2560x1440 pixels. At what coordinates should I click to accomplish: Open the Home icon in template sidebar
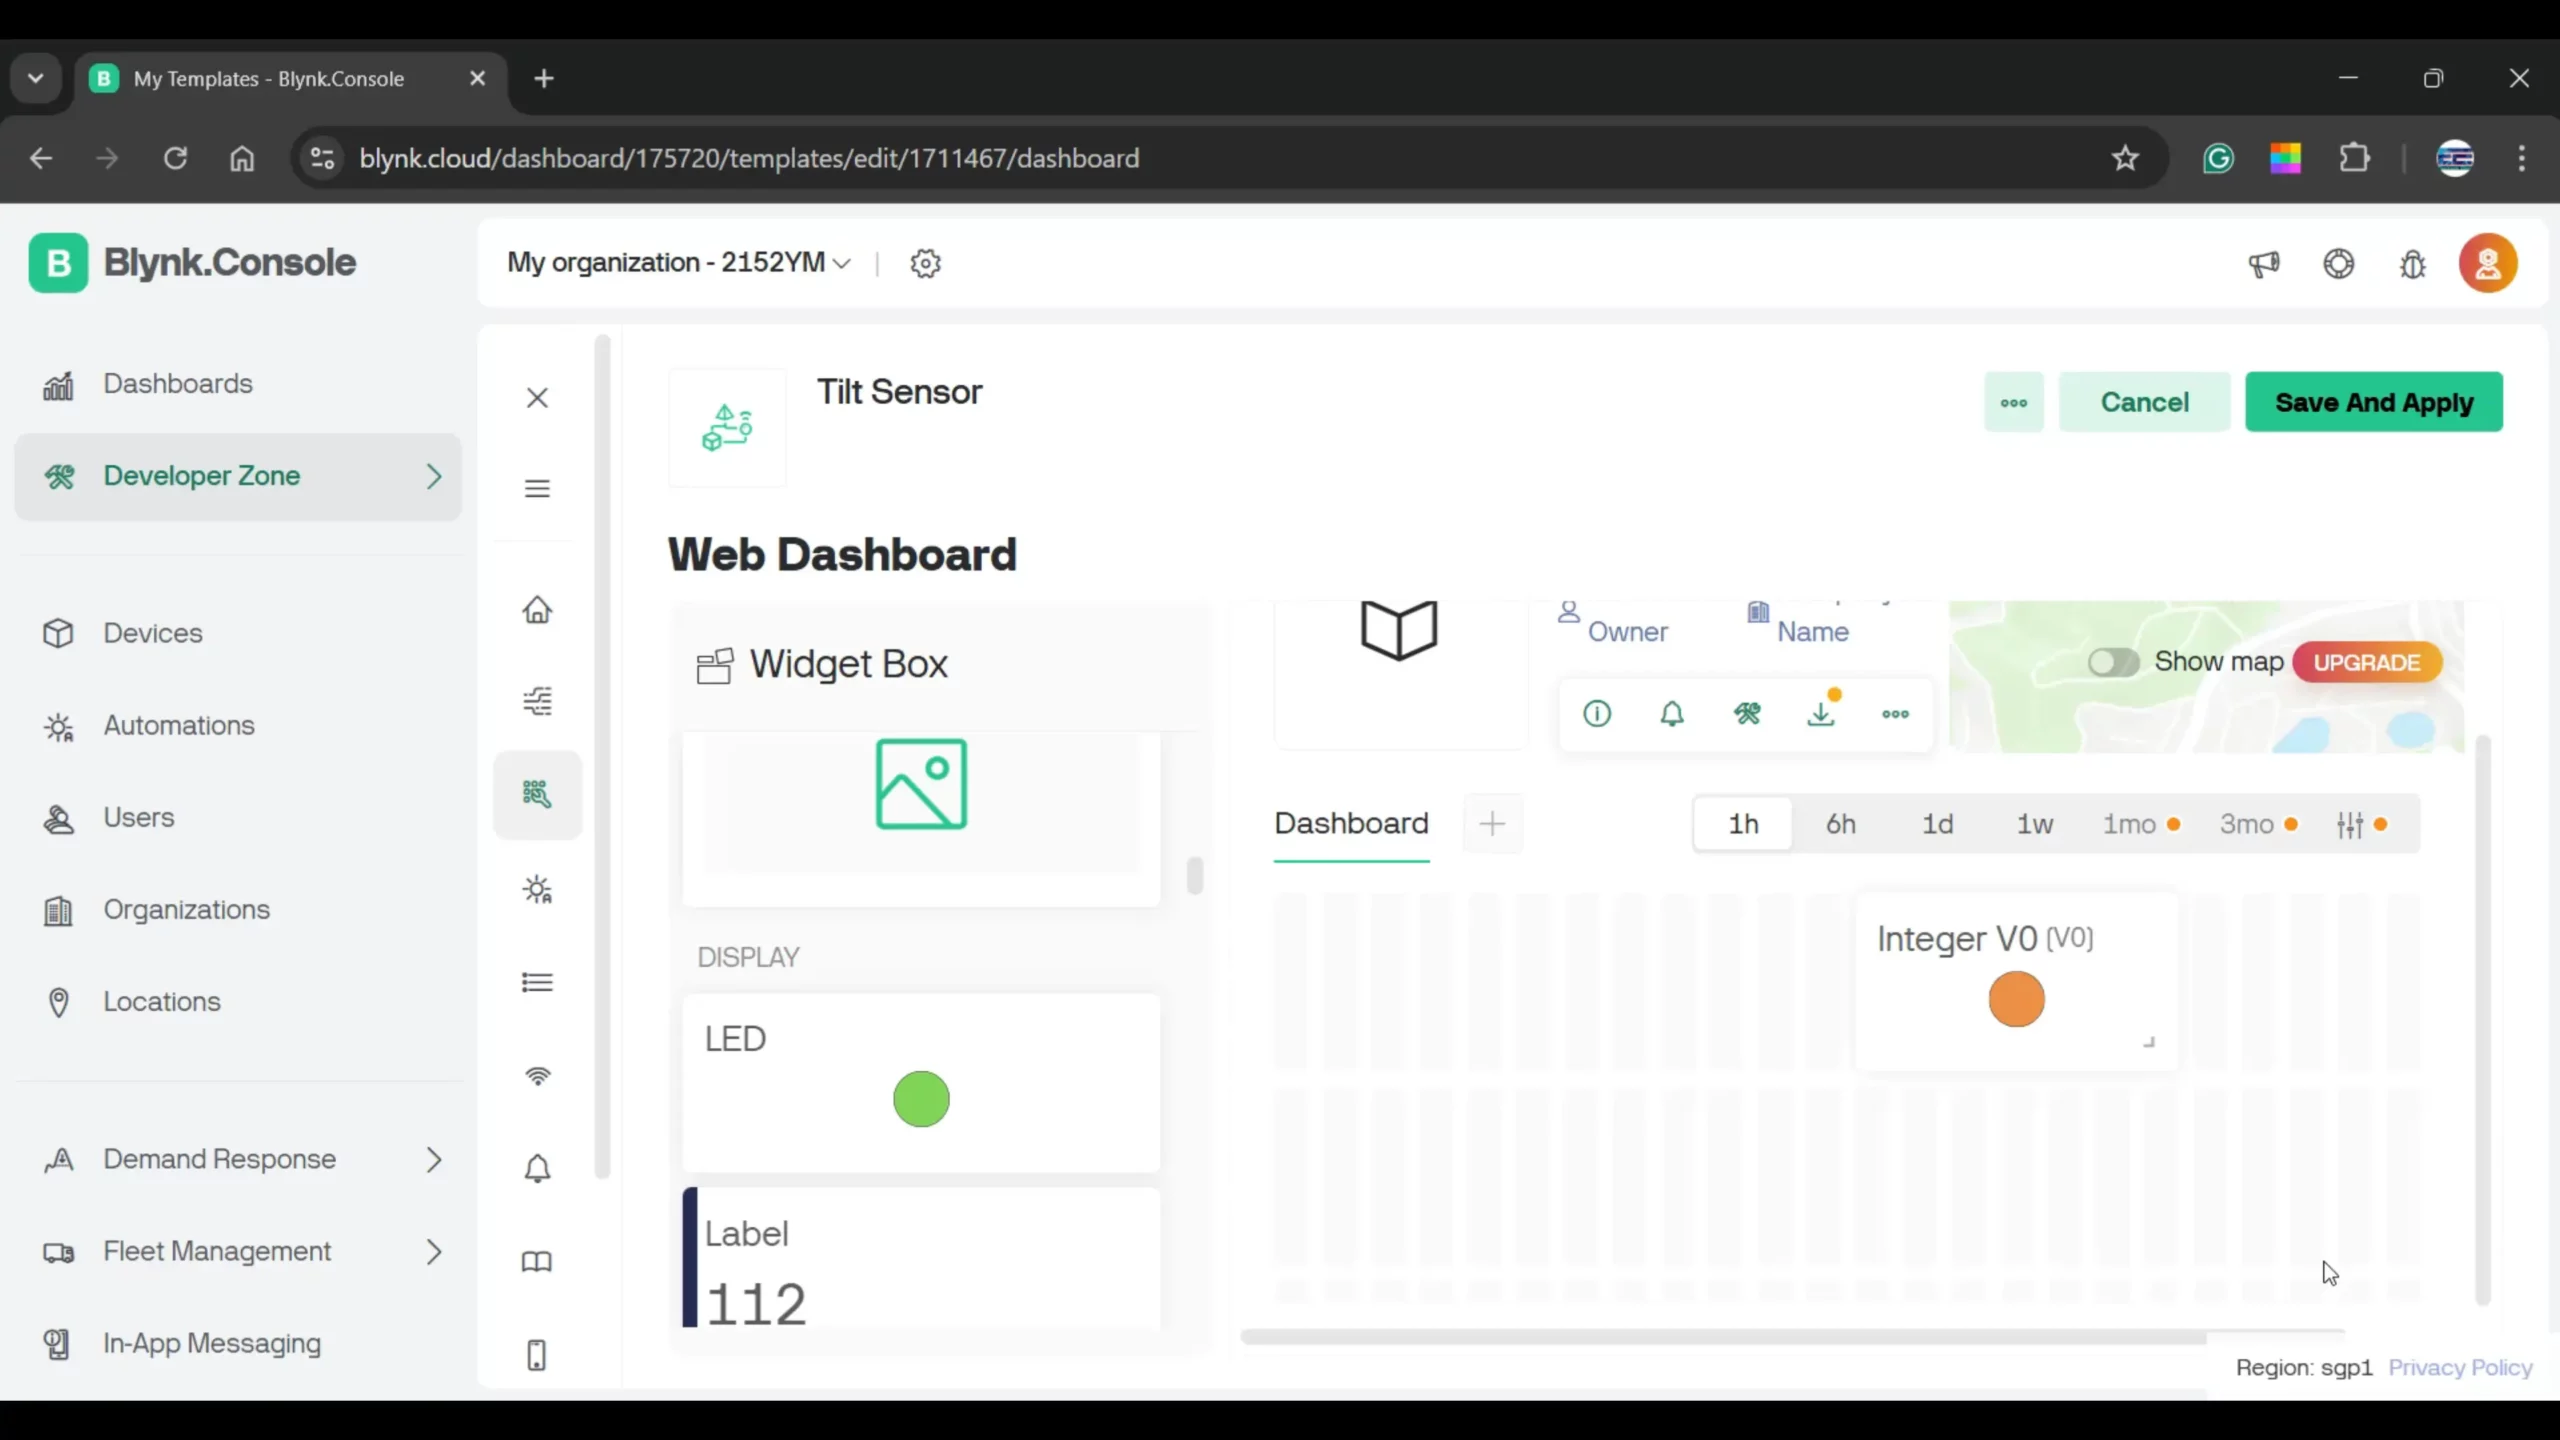coord(537,610)
